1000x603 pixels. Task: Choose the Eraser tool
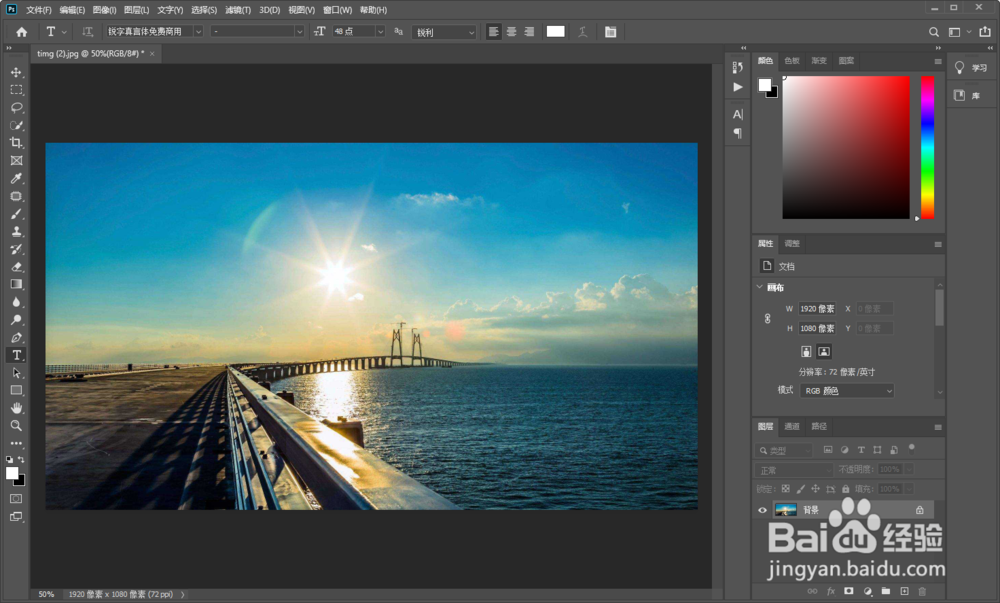coord(16,267)
